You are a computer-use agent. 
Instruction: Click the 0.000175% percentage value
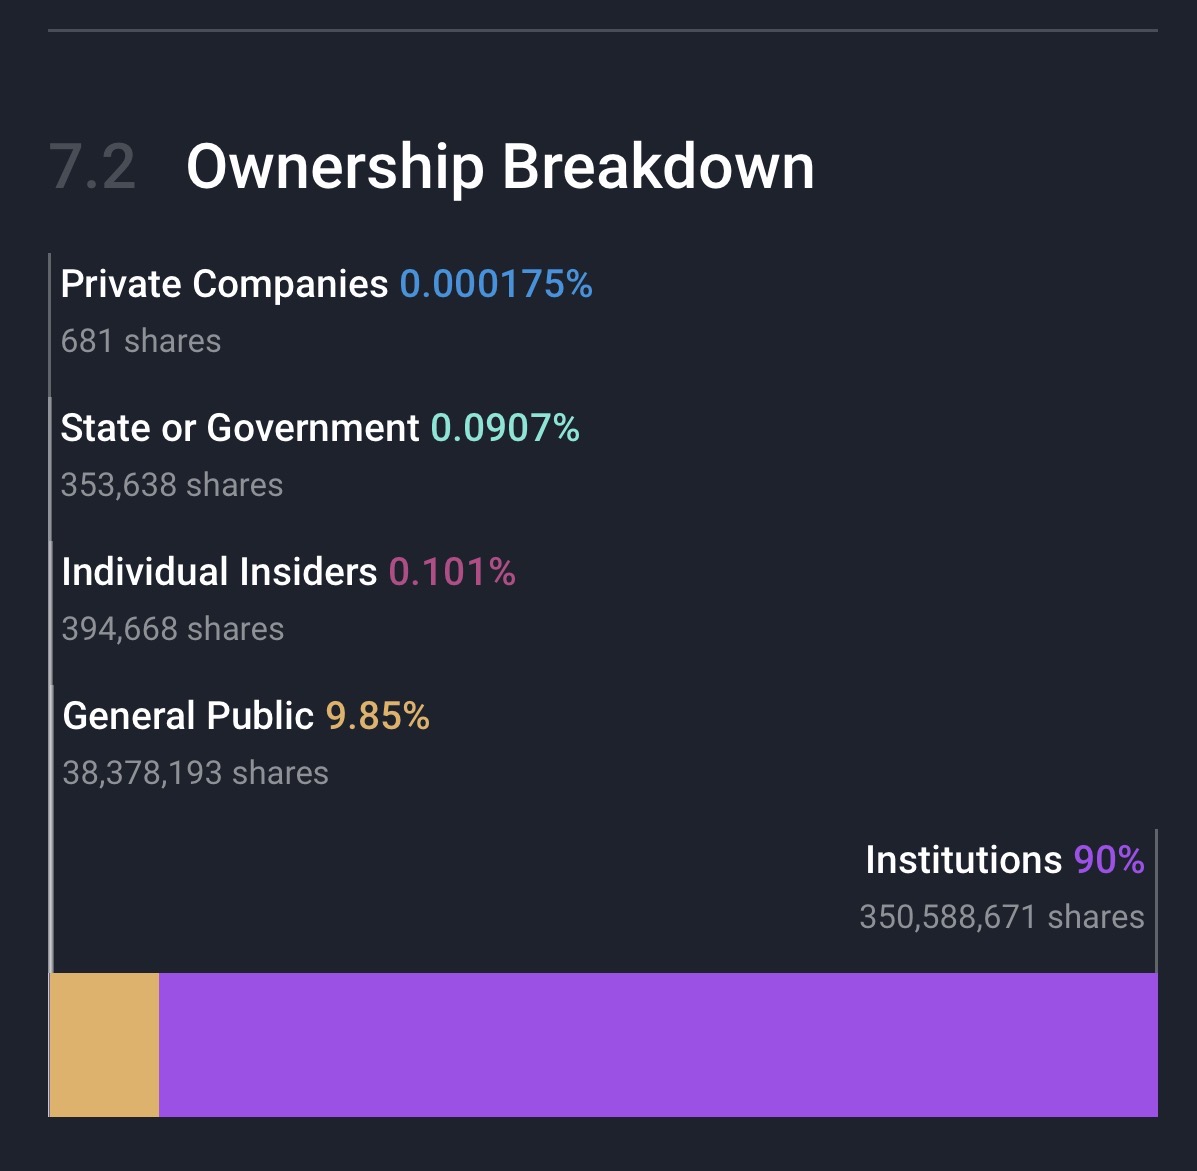(496, 285)
